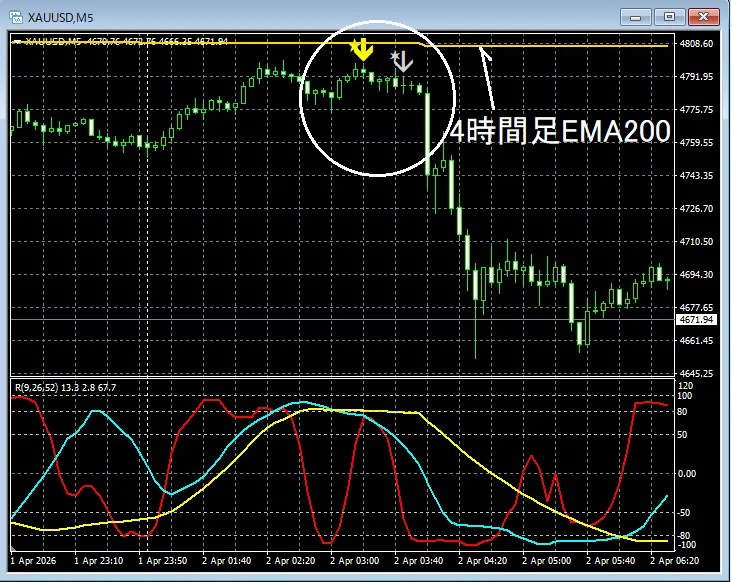The height and width of the screenshot is (582, 732).
Task: Click the 4694.30 price scale label
Action: [696, 274]
